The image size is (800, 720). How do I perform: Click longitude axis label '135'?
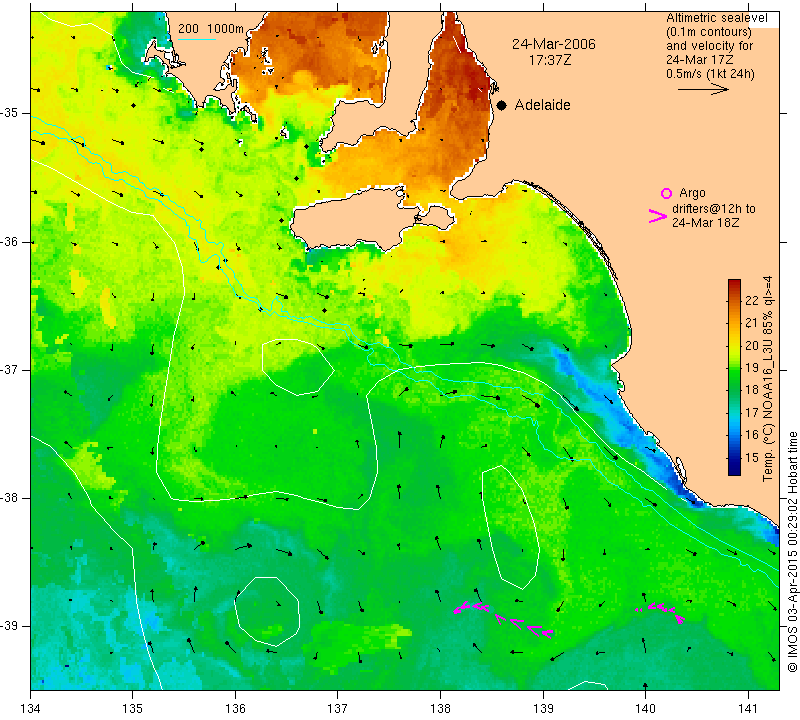click(x=133, y=708)
